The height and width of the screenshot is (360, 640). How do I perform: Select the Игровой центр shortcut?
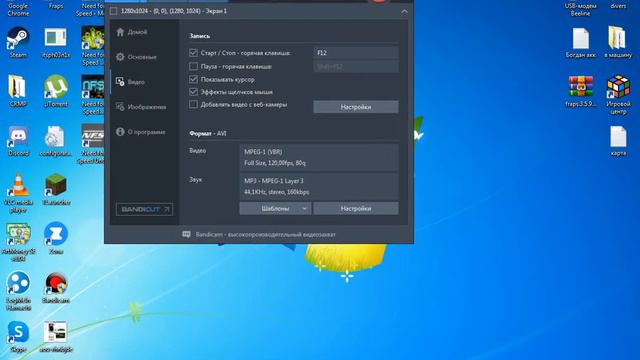point(618,95)
